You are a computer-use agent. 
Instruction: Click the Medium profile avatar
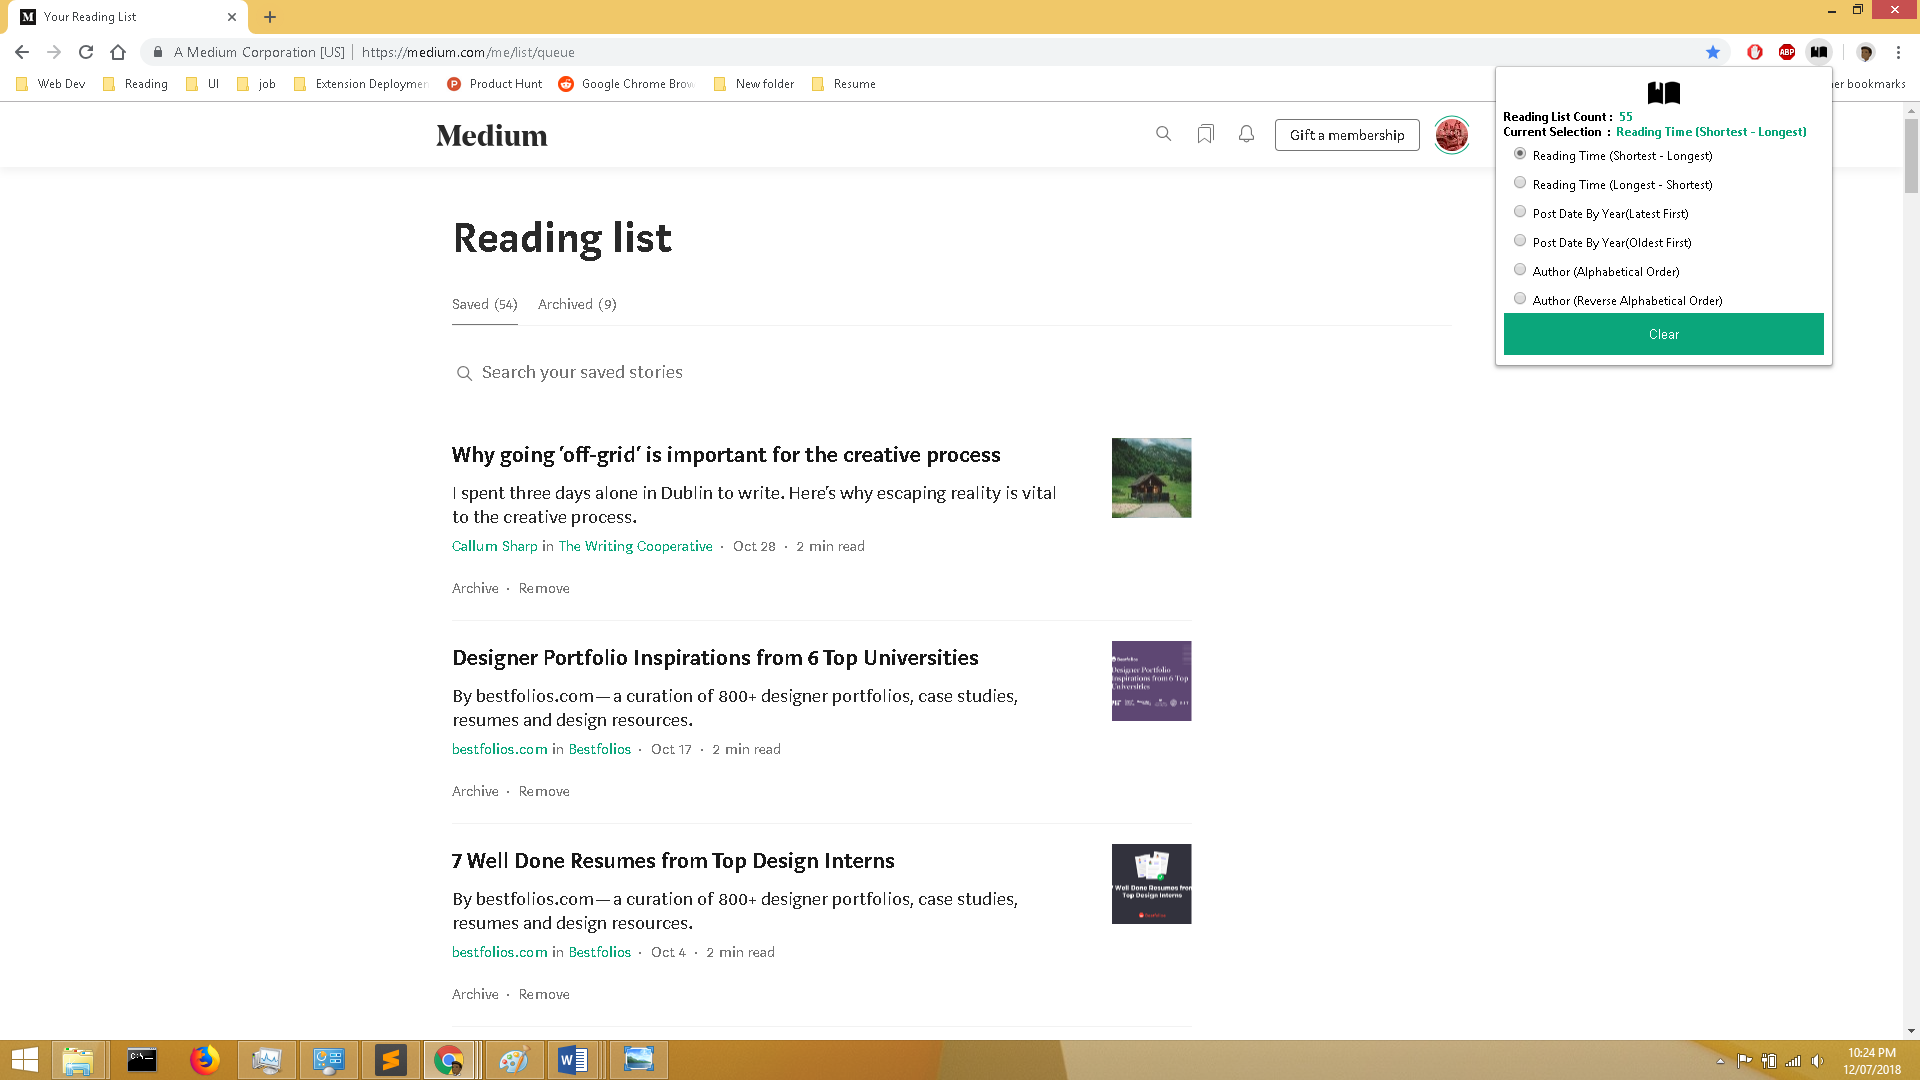pyautogui.click(x=1451, y=135)
